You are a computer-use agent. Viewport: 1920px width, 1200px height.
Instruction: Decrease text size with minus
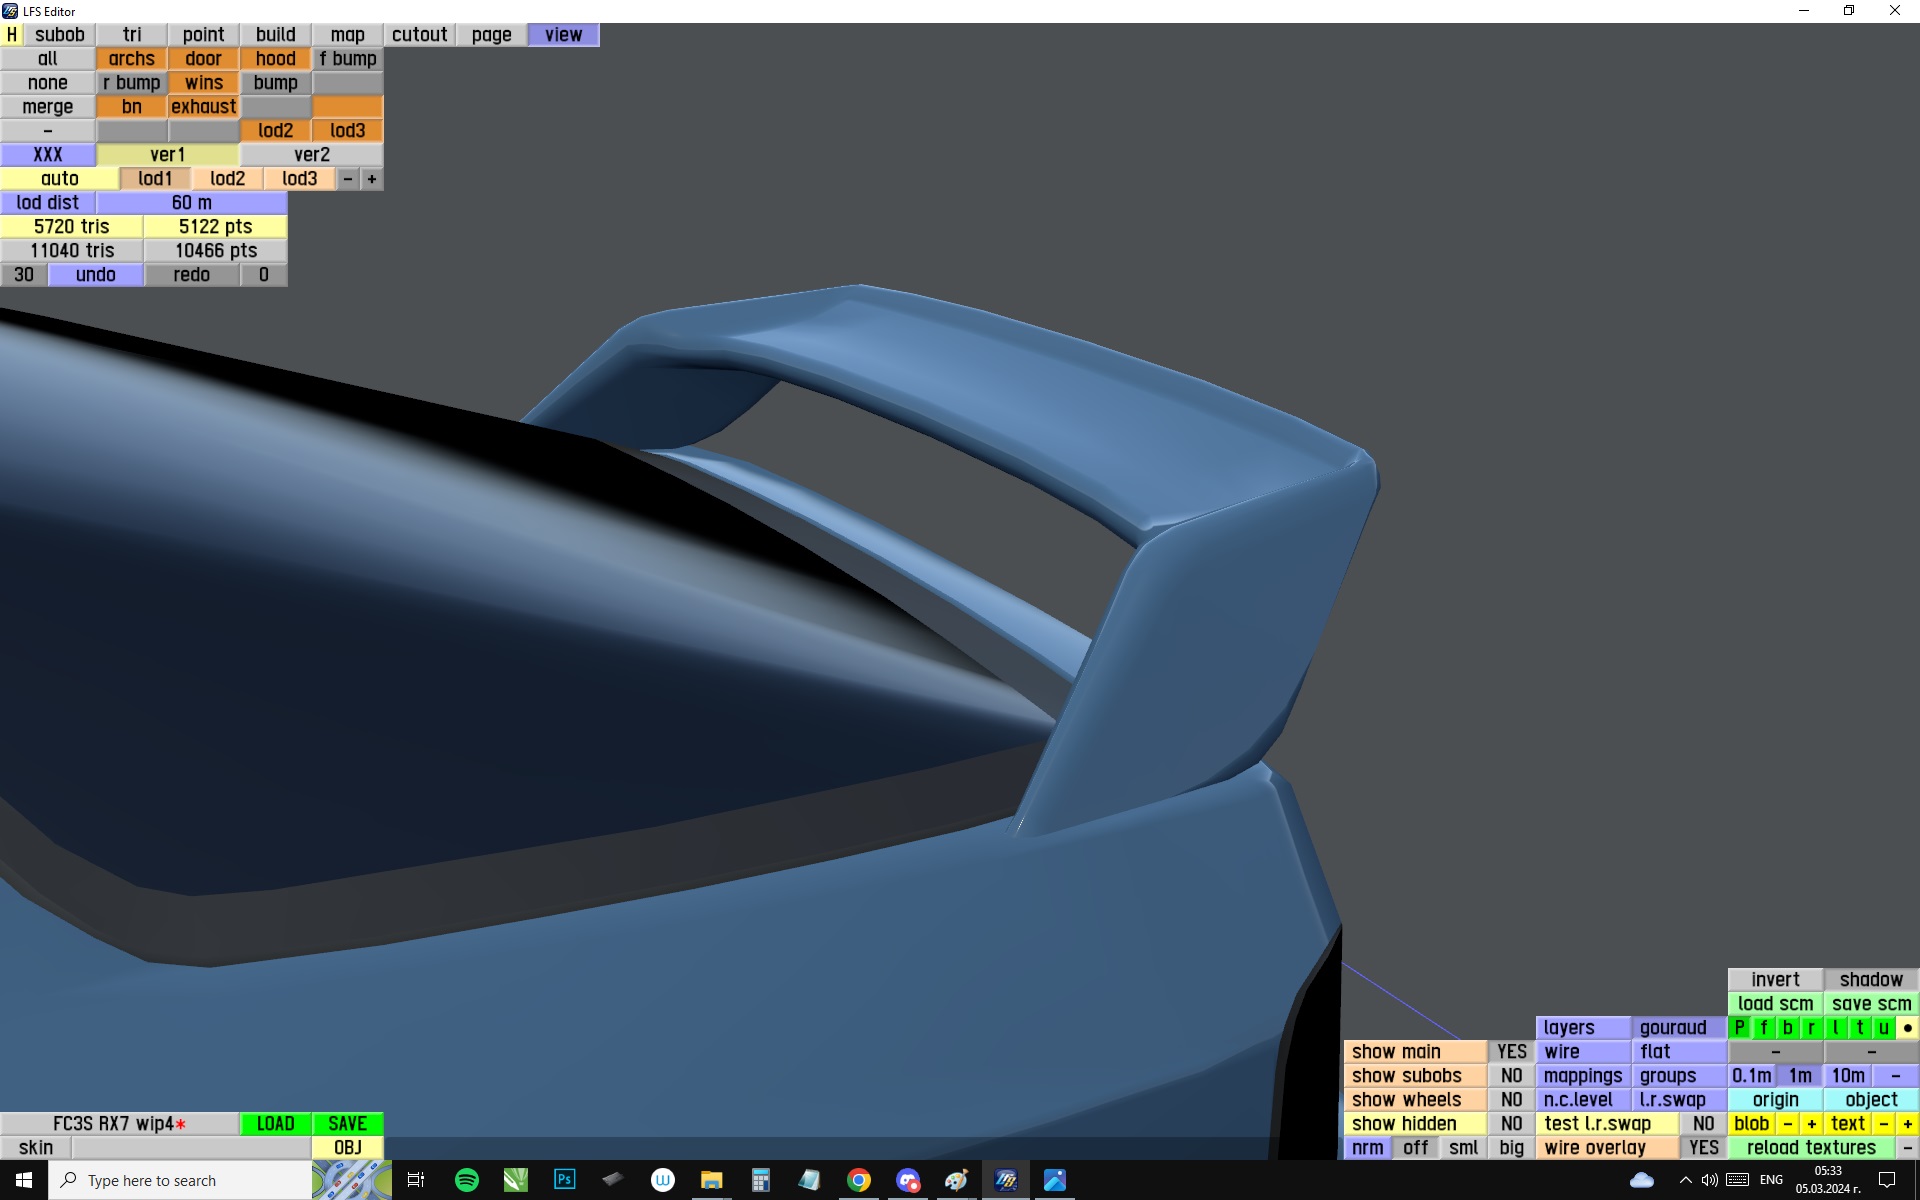click(1883, 1124)
